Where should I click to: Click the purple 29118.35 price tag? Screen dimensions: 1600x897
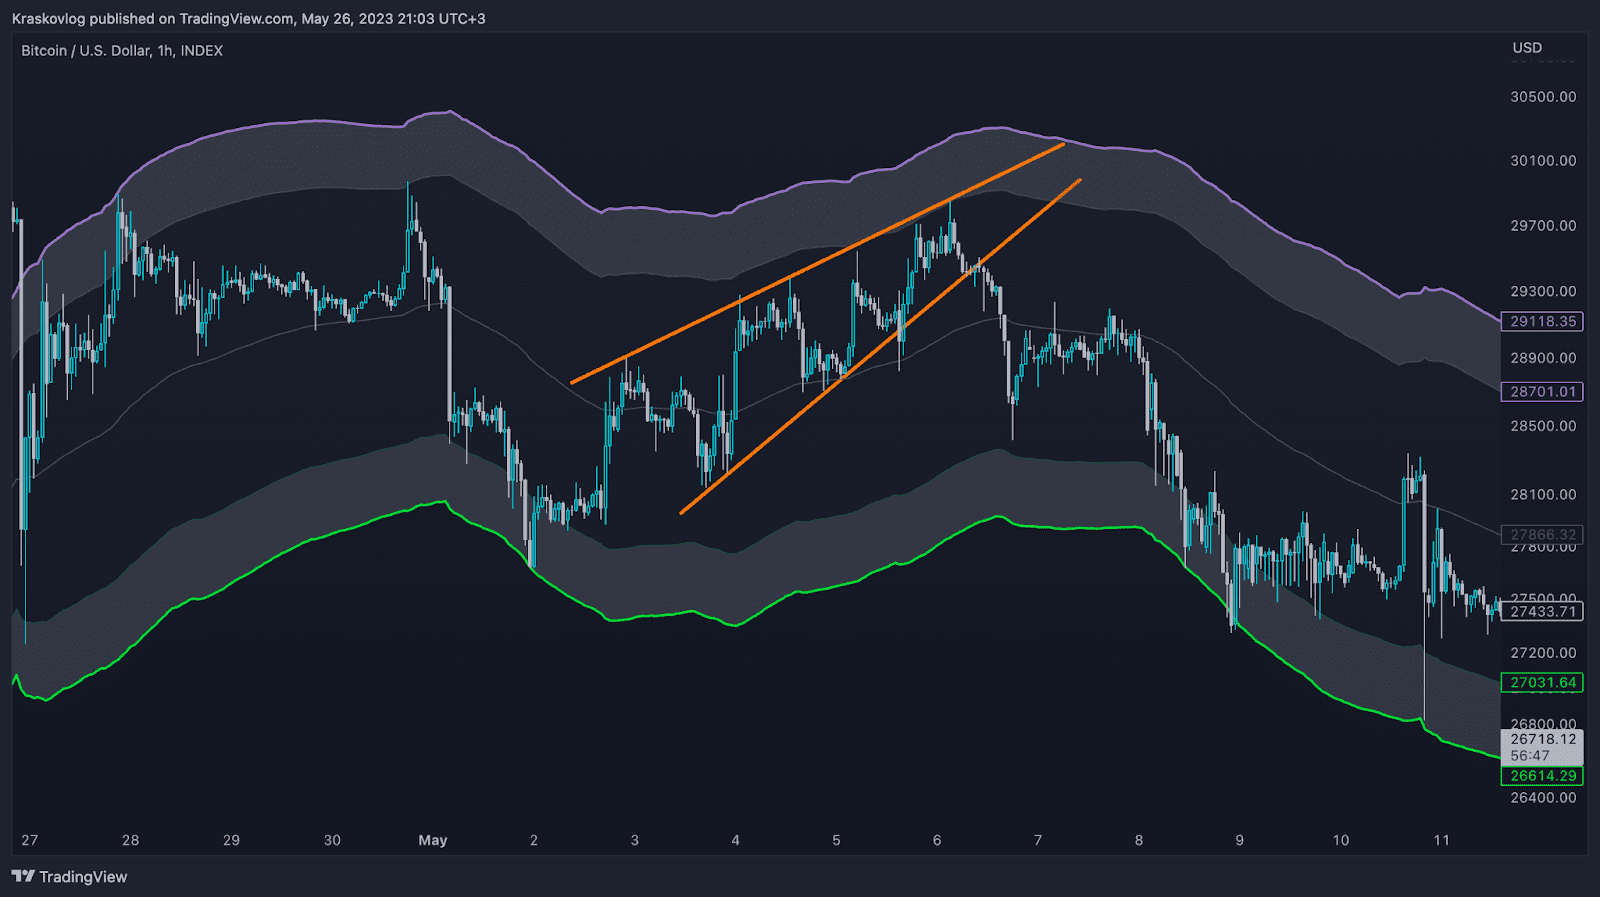pyautogui.click(x=1542, y=321)
